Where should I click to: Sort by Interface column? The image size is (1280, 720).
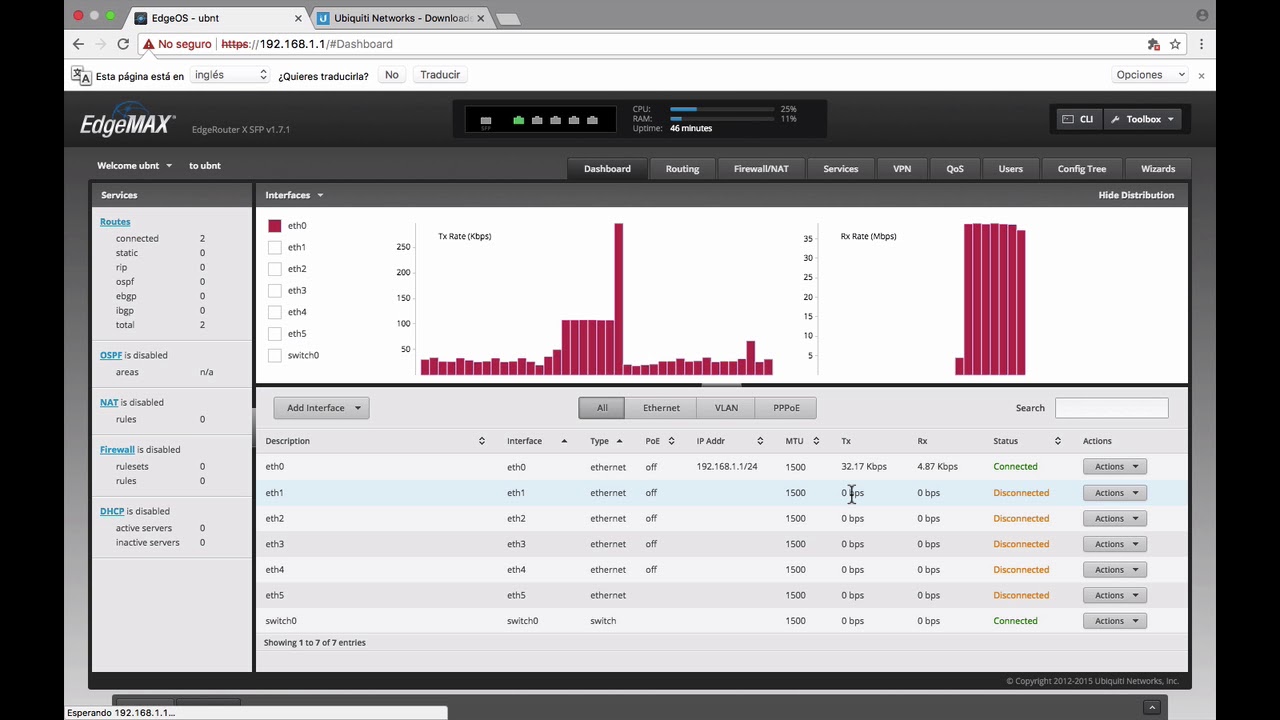pos(537,441)
